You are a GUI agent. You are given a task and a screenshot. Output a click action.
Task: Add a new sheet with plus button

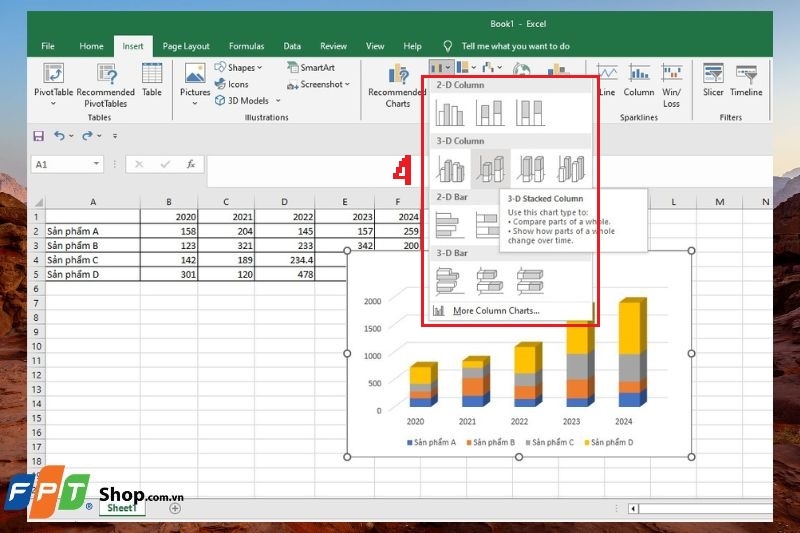pyautogui.click(x=175, y=508)
